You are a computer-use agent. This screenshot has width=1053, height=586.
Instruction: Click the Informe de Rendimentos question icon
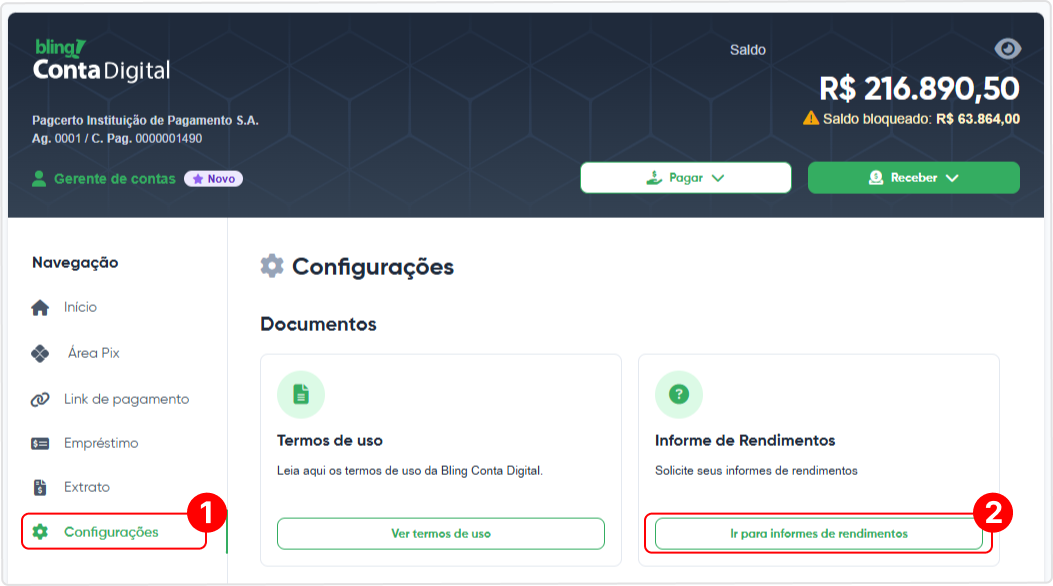[x=679, y=394]
